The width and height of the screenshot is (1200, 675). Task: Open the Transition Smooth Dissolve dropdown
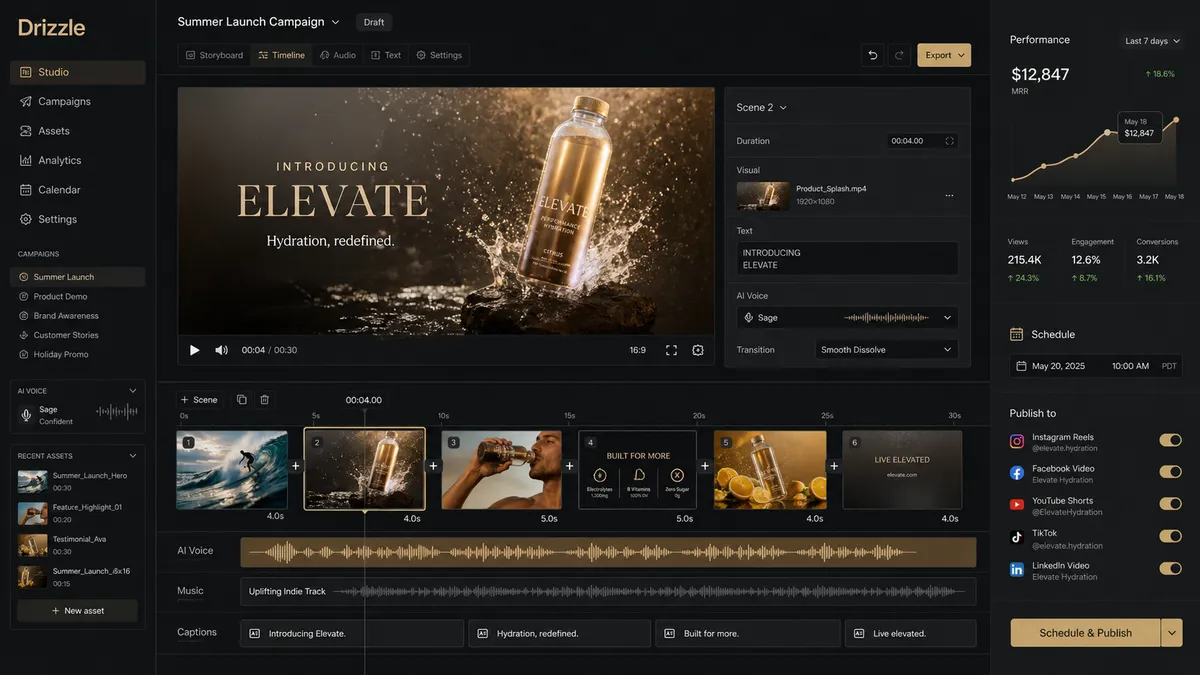coord(886,350)
